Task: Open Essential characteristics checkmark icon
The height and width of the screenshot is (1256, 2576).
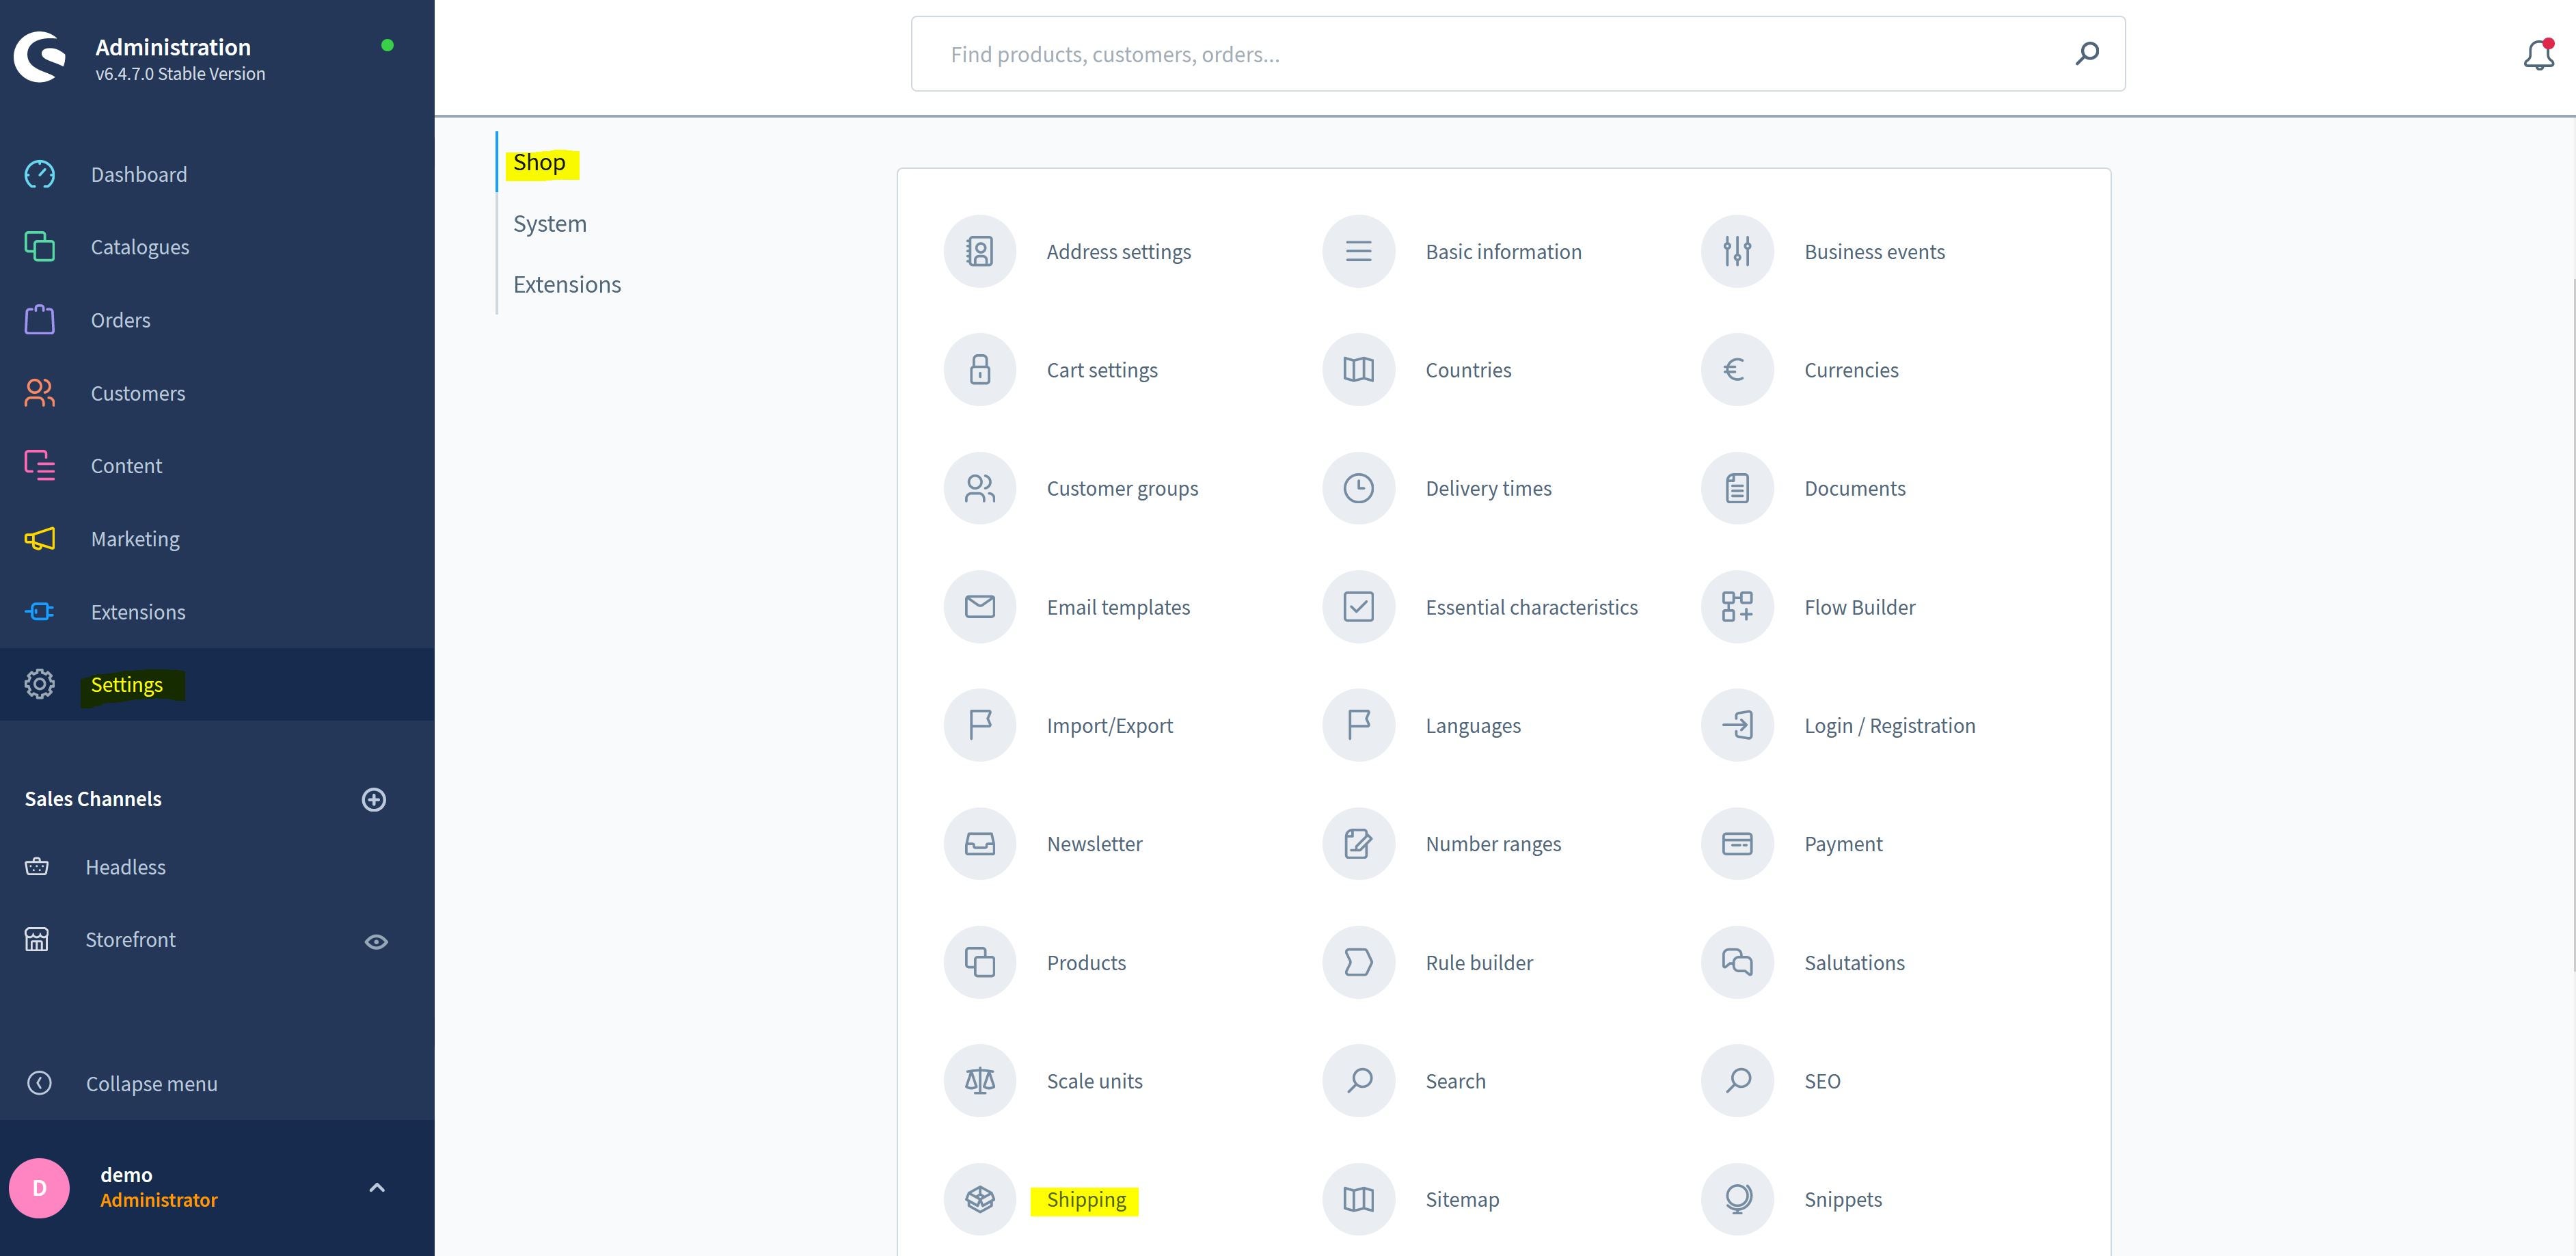Action: [x=1358, y=607]
